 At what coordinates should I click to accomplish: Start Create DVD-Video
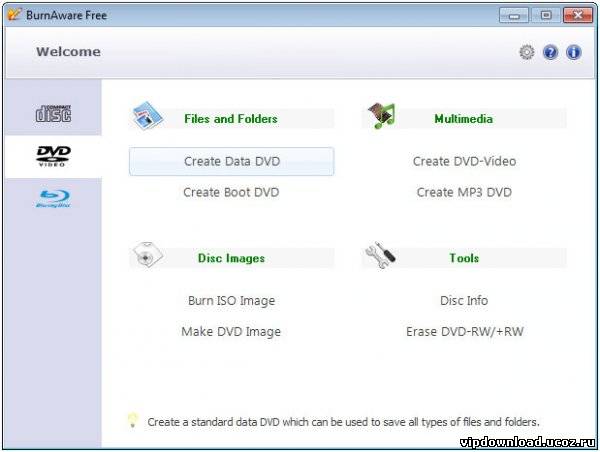464,162
